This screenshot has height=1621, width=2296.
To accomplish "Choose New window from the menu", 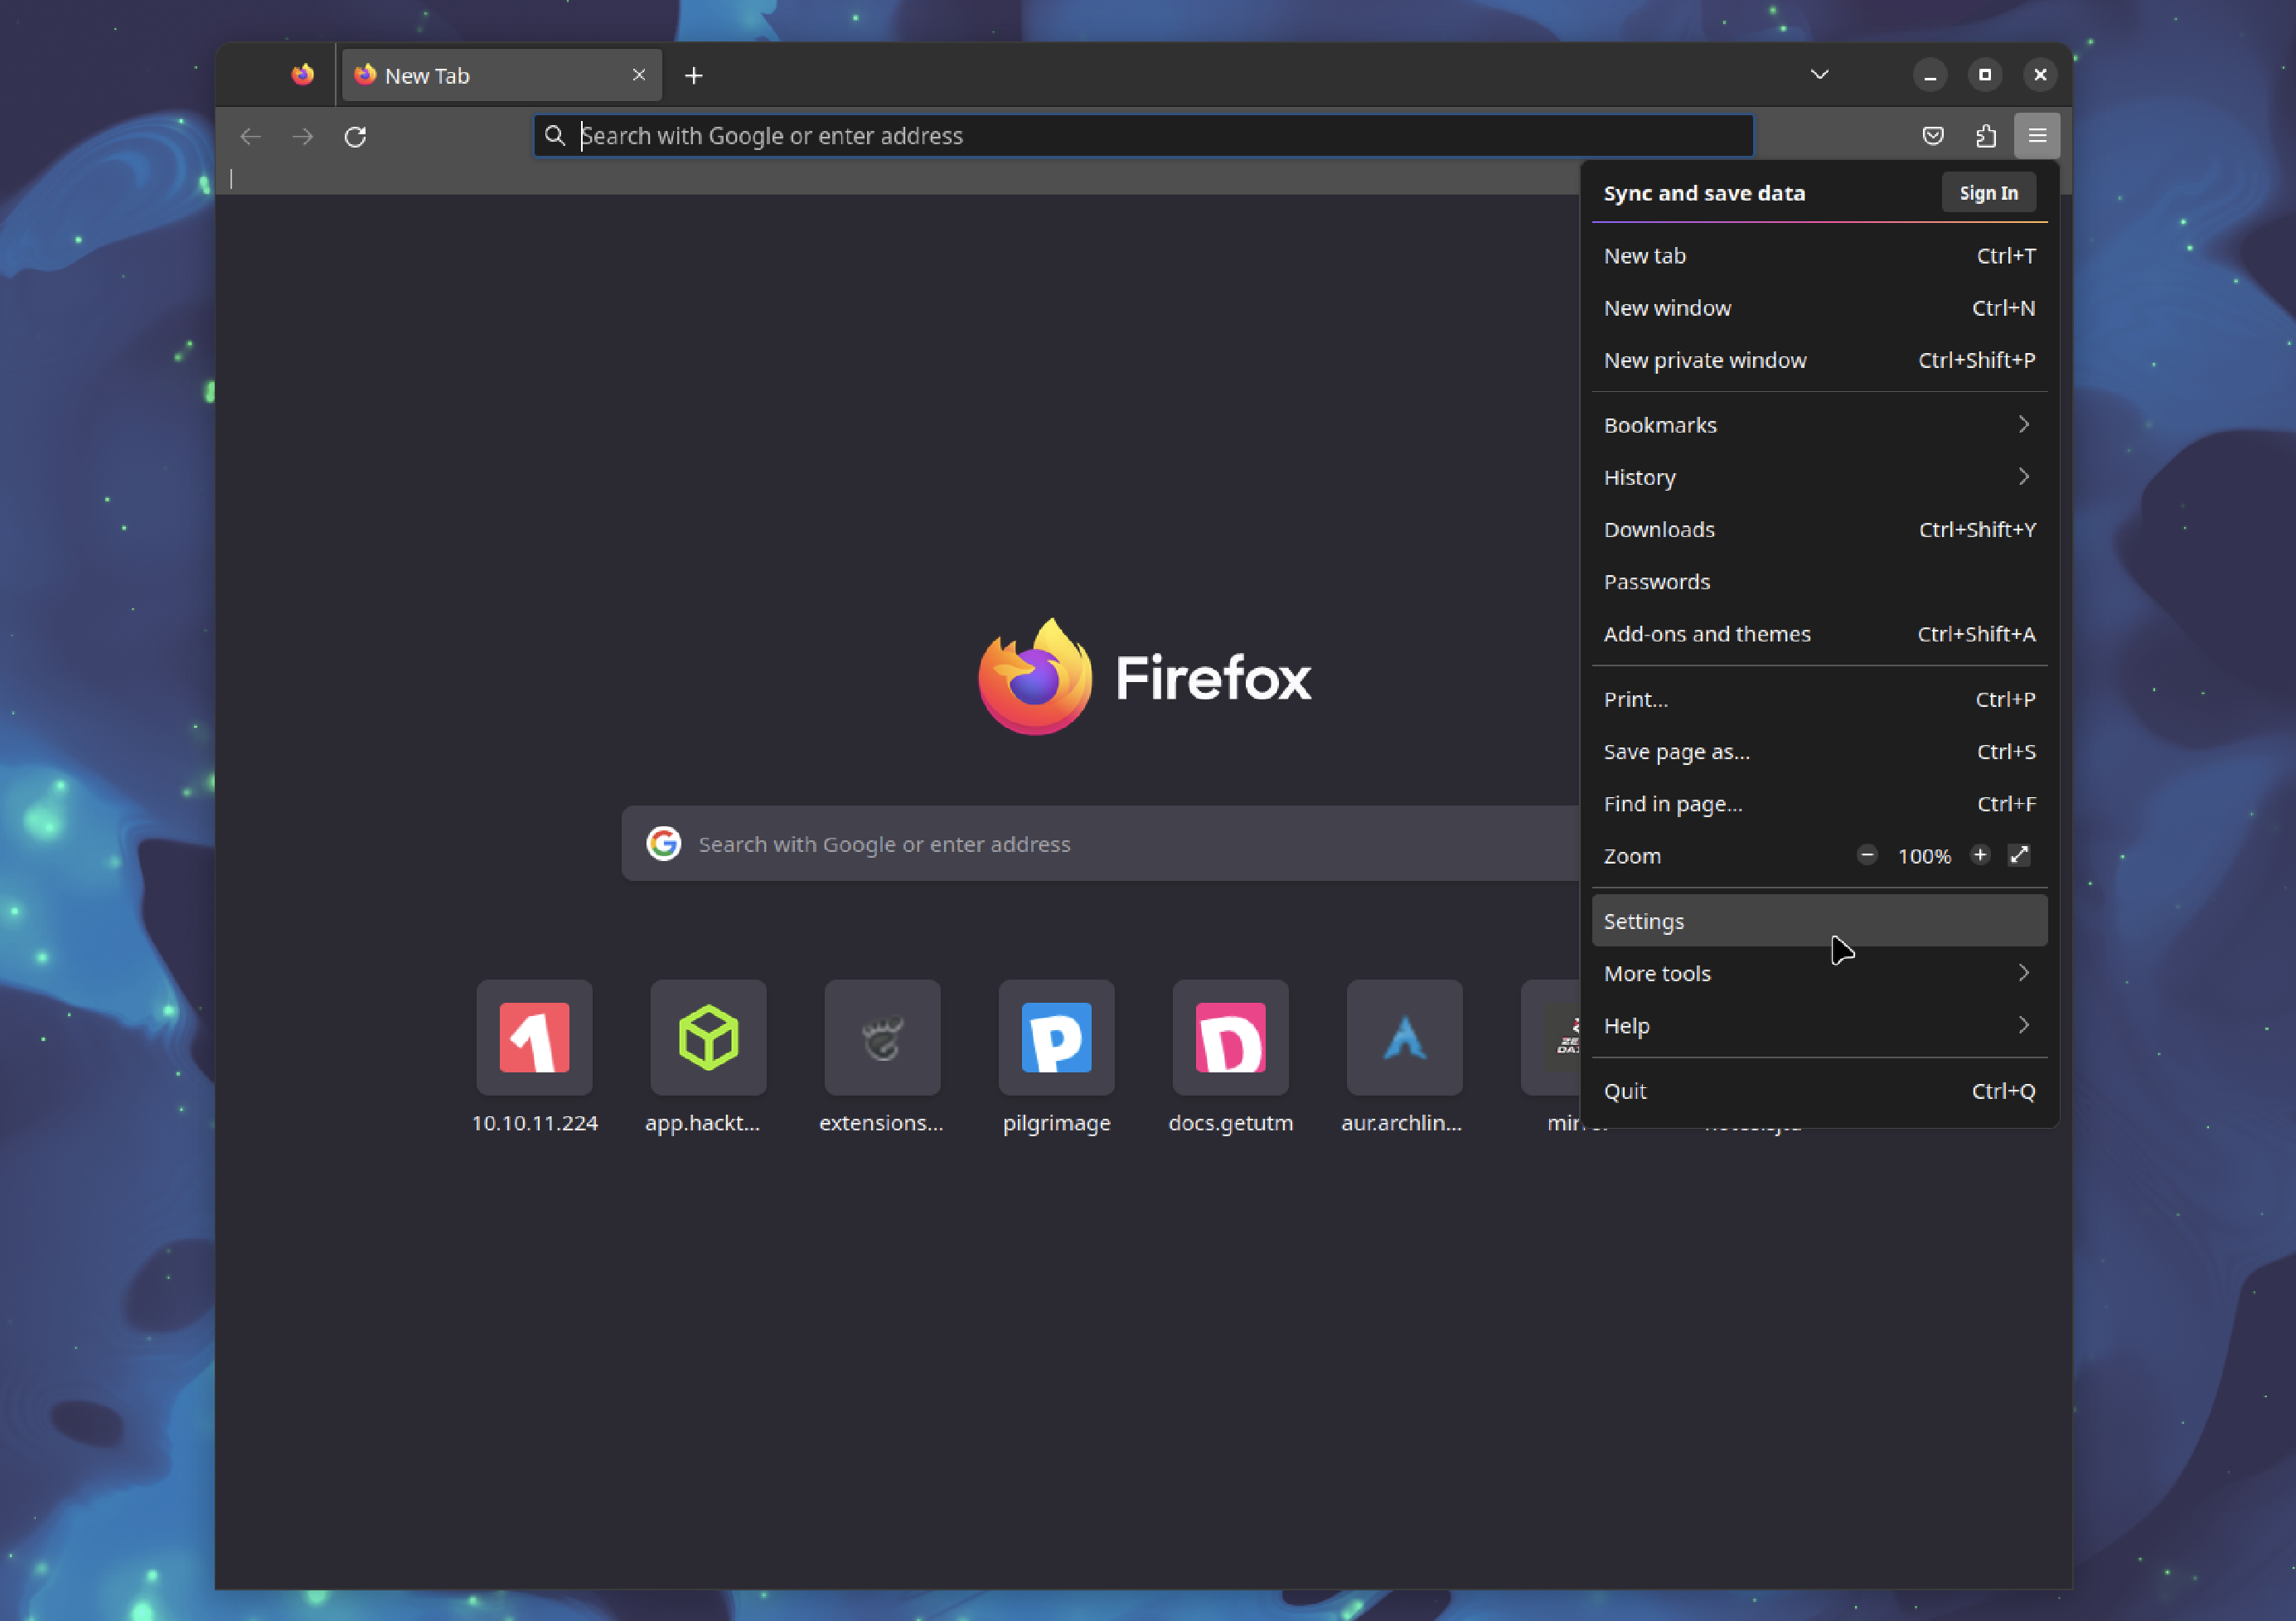I will [x=1819, y=308].
